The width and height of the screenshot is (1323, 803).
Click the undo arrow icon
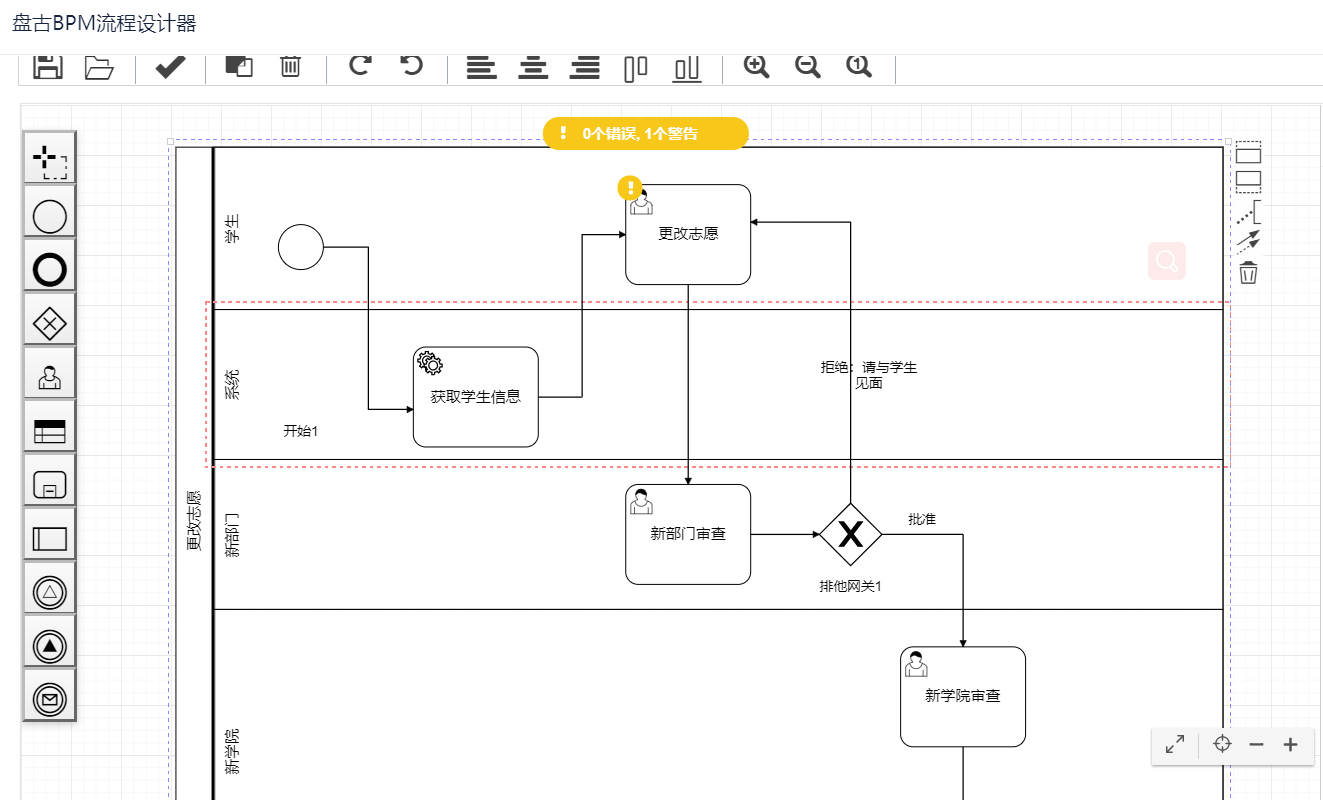(x=411, y=66)
